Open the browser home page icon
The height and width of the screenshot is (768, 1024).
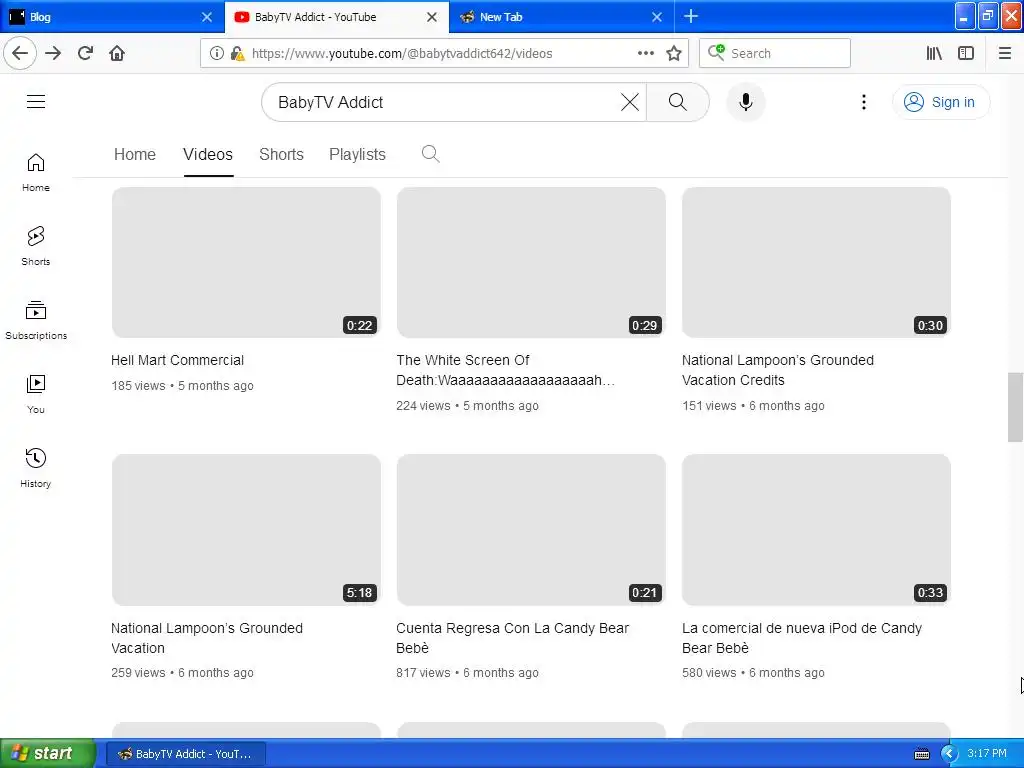[117, 53]
